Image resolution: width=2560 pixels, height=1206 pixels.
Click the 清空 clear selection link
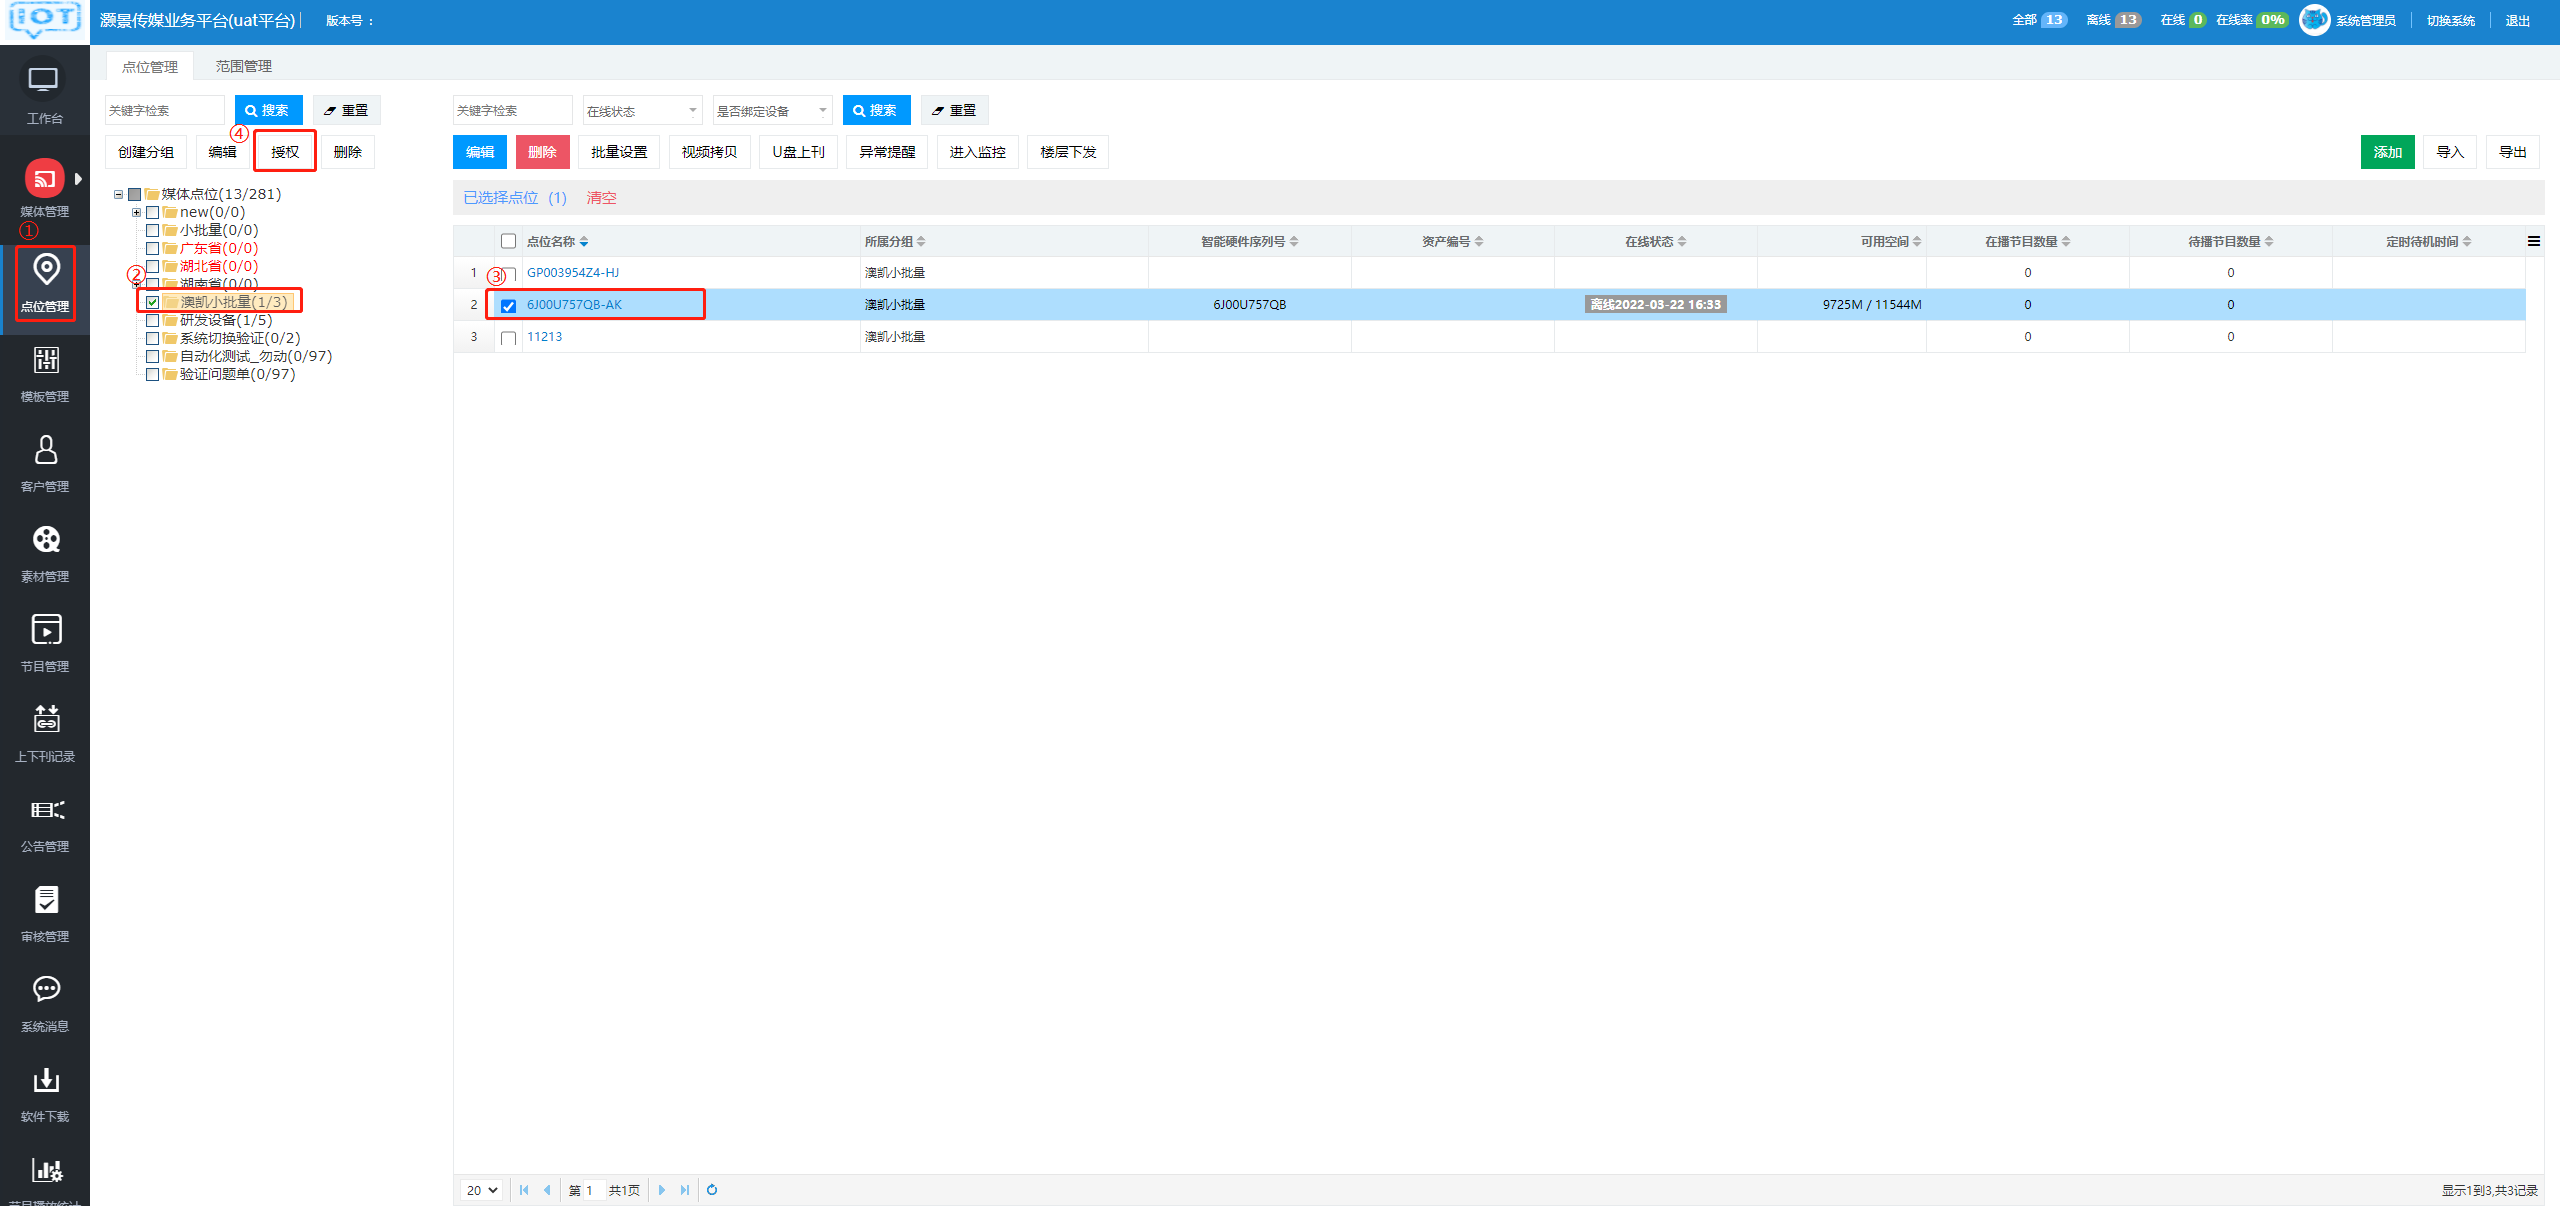[601, 198]
